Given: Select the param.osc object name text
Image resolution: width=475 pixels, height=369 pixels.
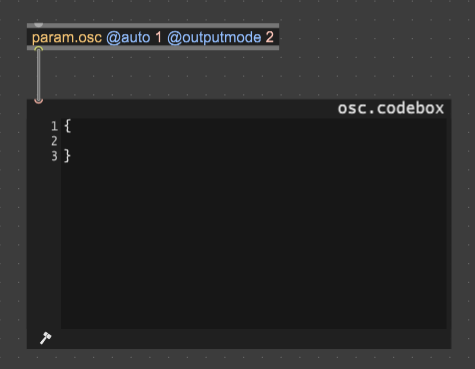Looking at the screenshot, I should click(67, 38).
